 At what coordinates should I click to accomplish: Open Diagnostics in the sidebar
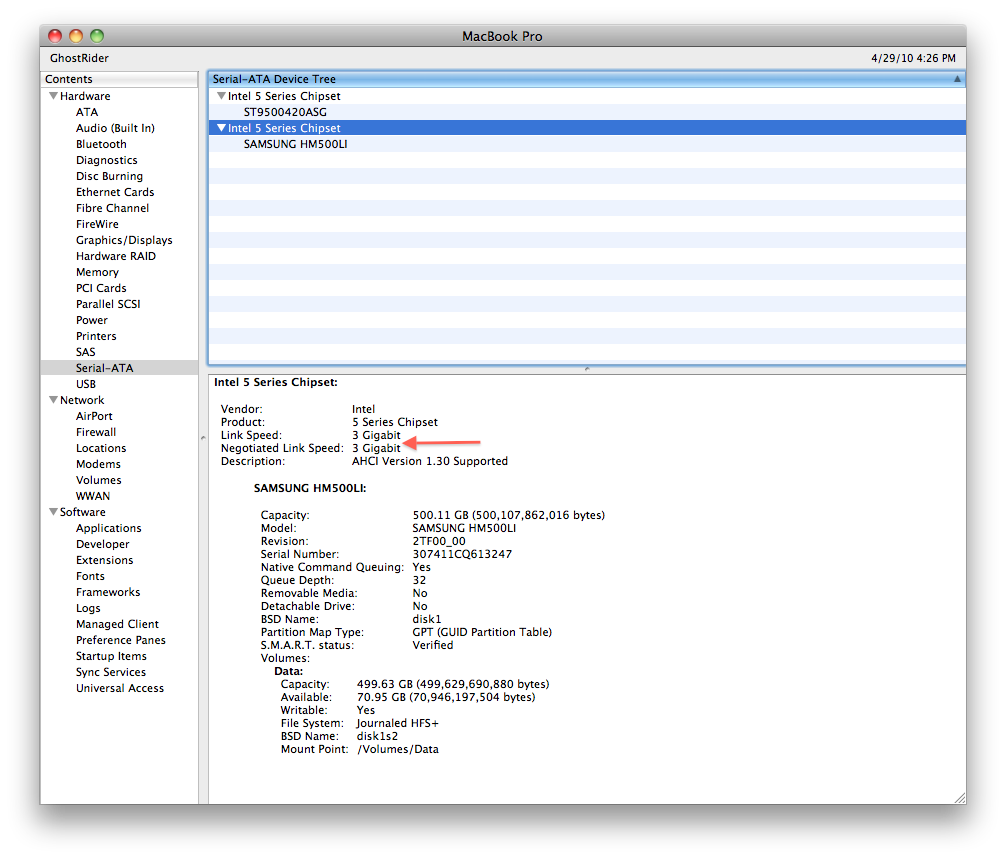[x=107, y=160]
